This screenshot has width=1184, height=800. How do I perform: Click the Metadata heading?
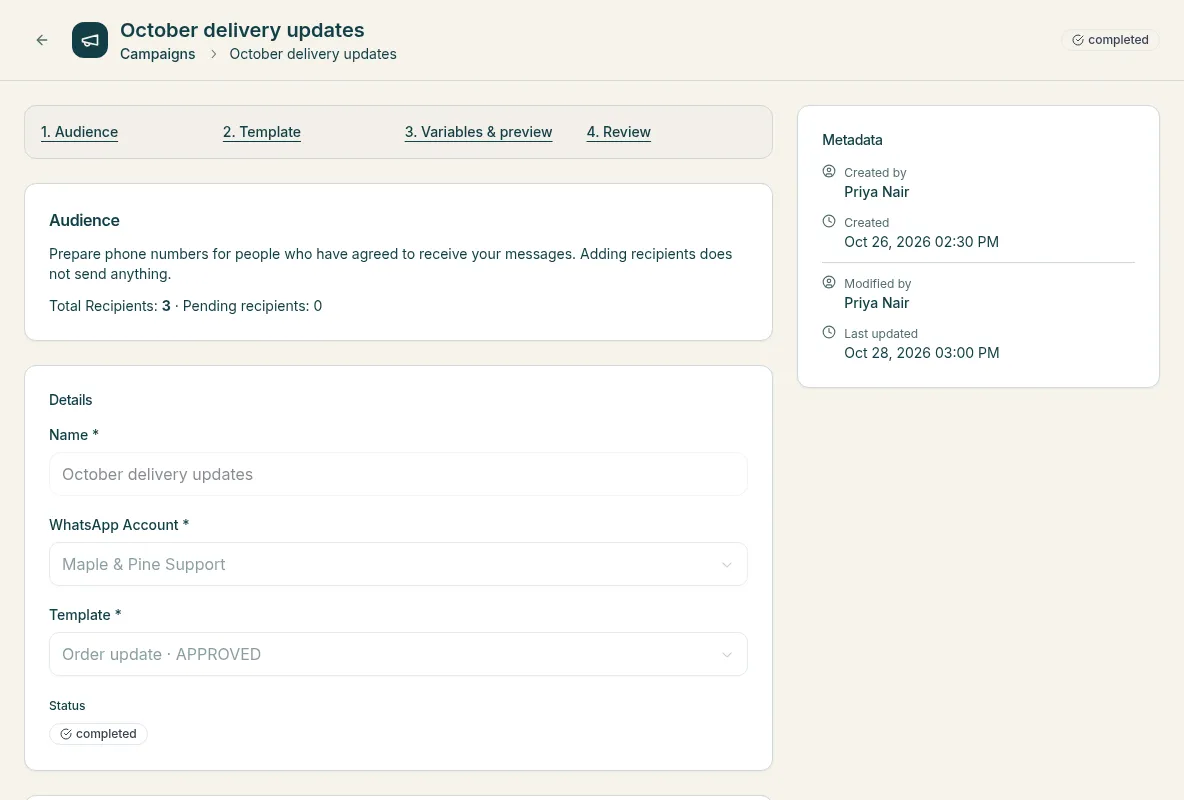click(852, 140)
